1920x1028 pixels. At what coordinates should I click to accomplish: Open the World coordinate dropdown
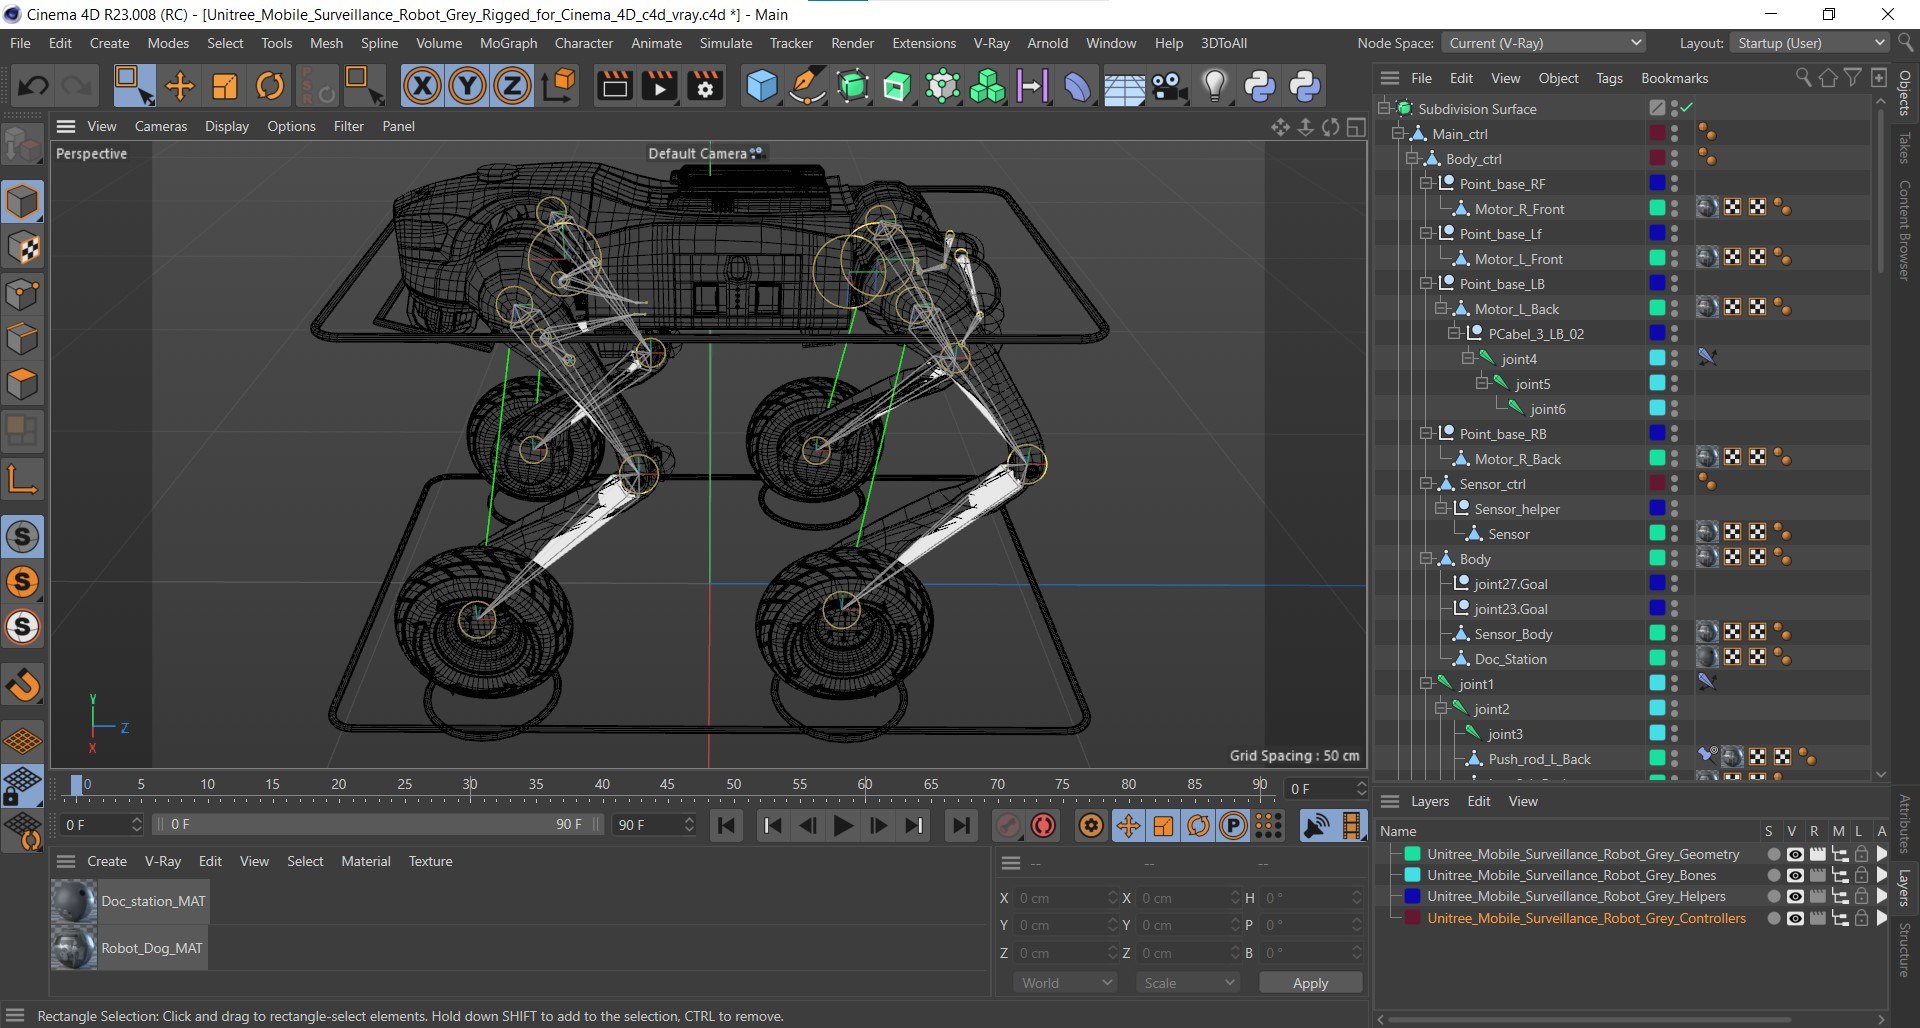[1066, 983]
